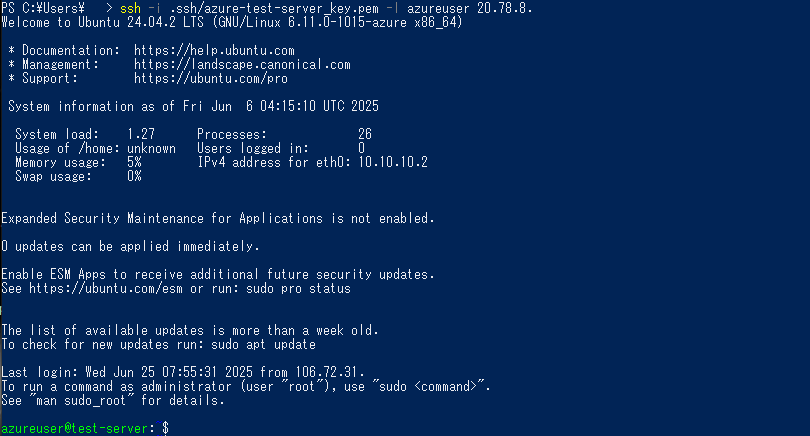Image resolution: width=810 pixels, height=436 pixels.
Task: Click the 'sudo pro status' command text
Action: click(299, 288)
